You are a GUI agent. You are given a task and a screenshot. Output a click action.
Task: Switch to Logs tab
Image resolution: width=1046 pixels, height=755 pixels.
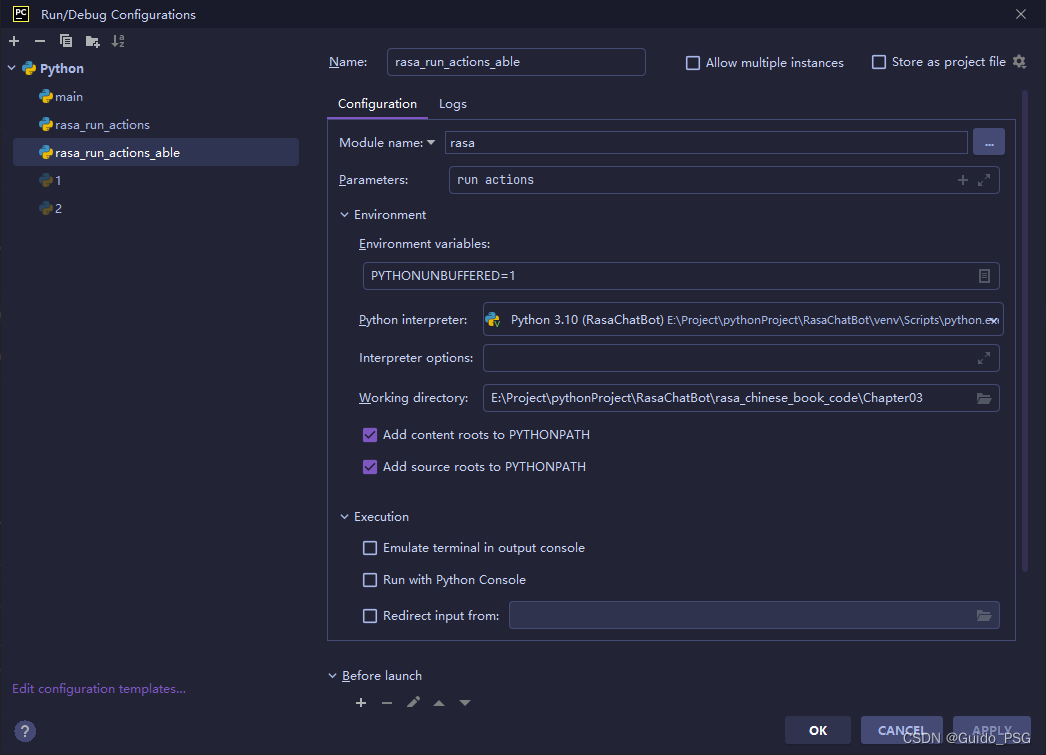(x=452, y=104)
